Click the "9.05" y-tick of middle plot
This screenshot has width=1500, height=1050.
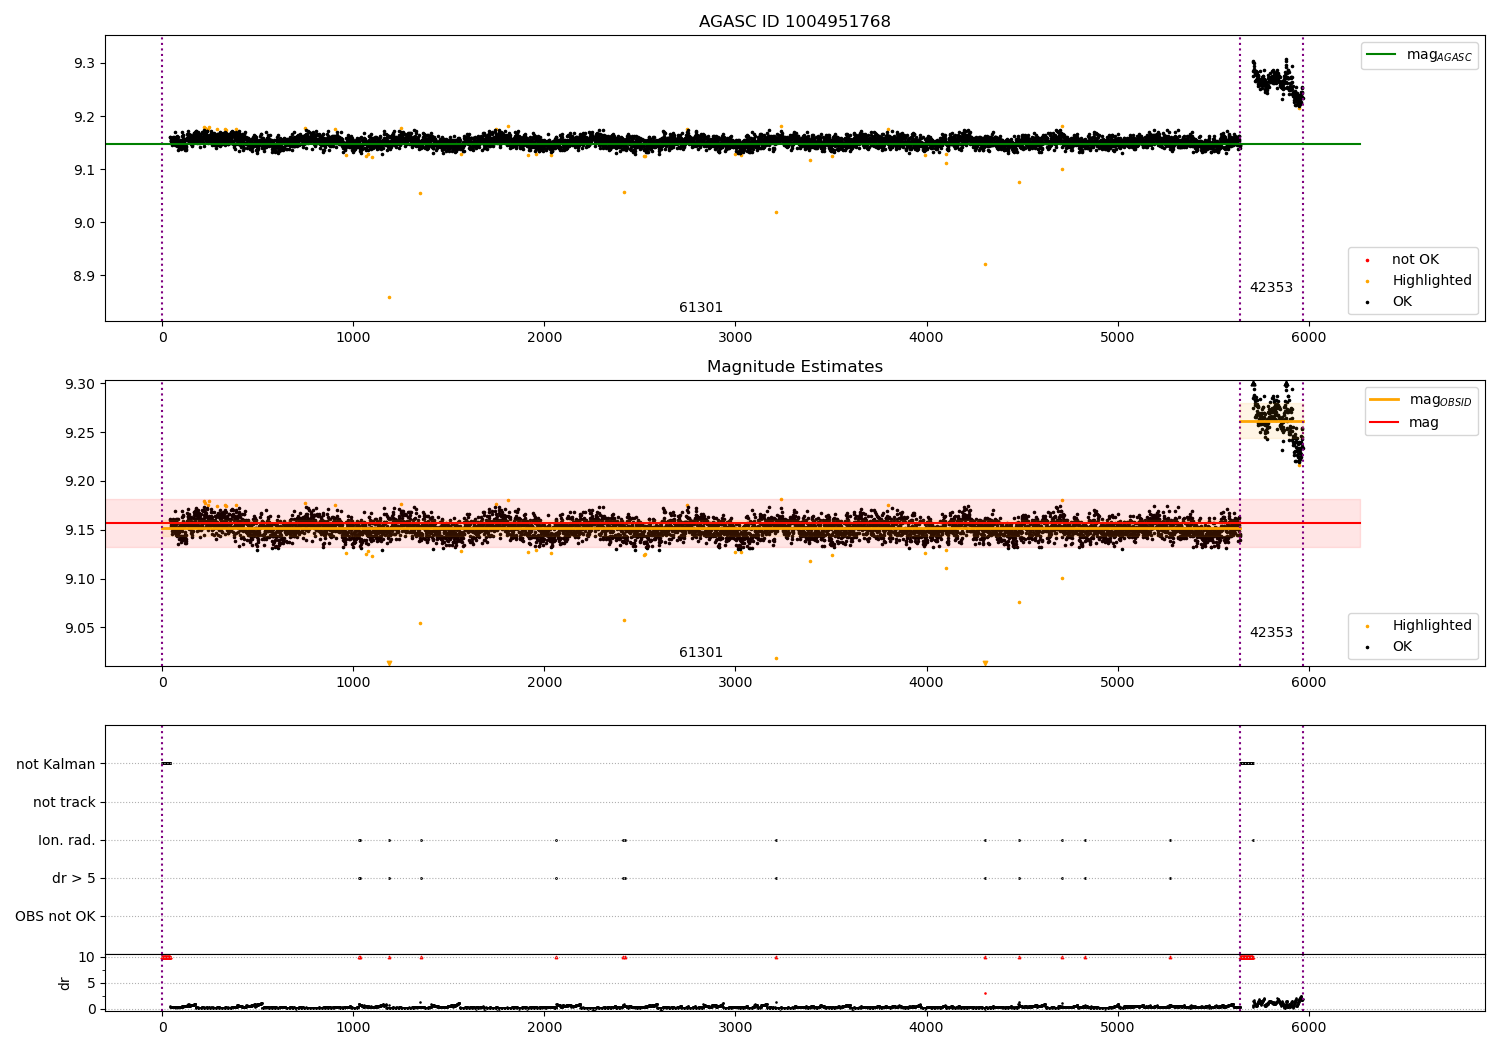[80, 629]
